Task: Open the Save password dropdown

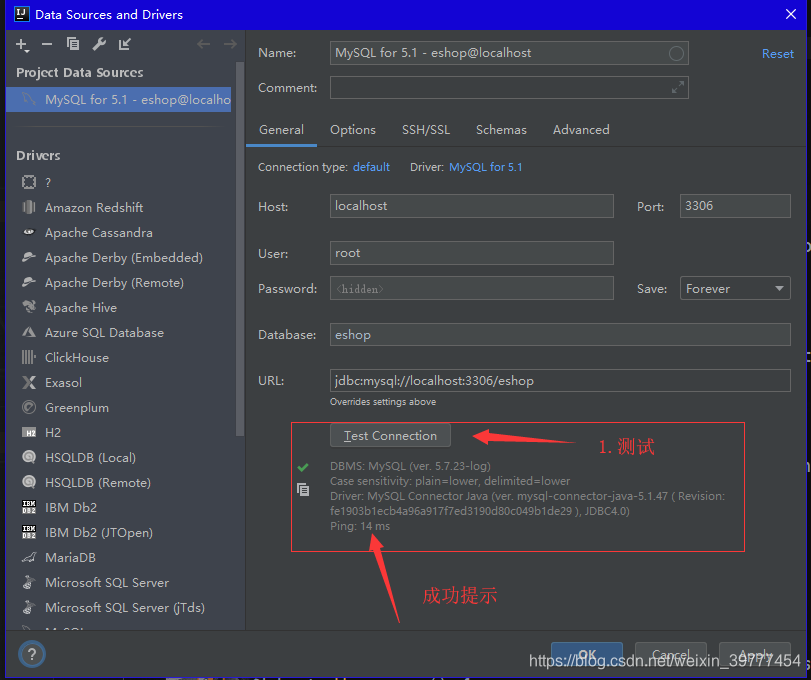Action: (735, 289)
